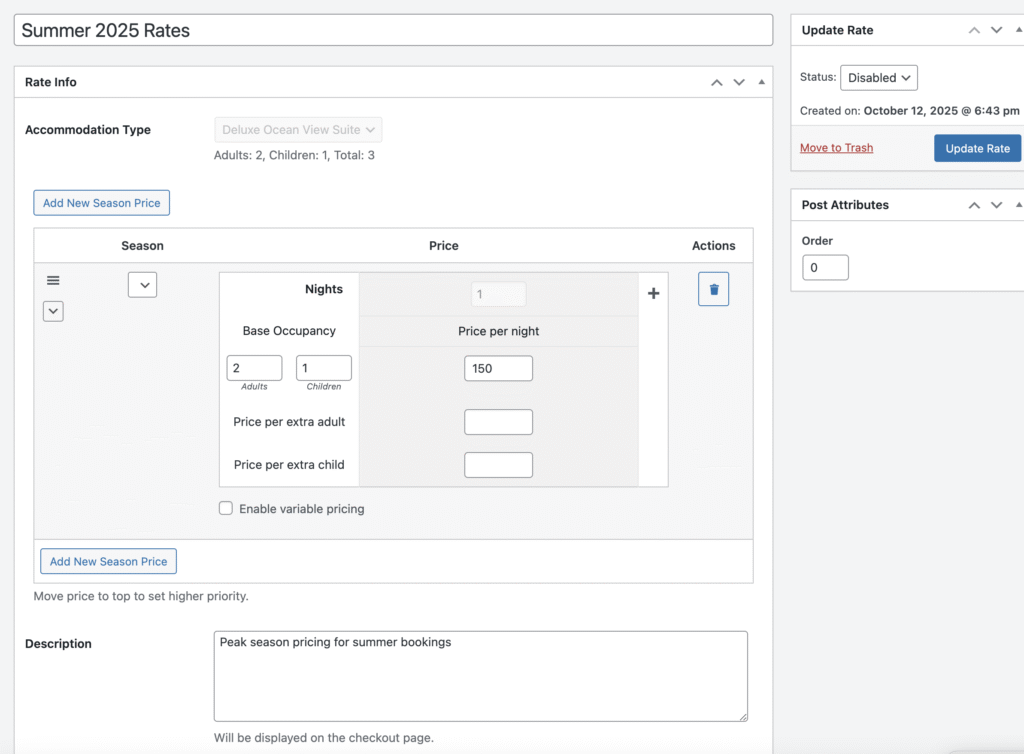Image resolution: width=1024 pixels, height=754 pixels.
Task: Delete season price with trash icon
Action: pos(713,289)
